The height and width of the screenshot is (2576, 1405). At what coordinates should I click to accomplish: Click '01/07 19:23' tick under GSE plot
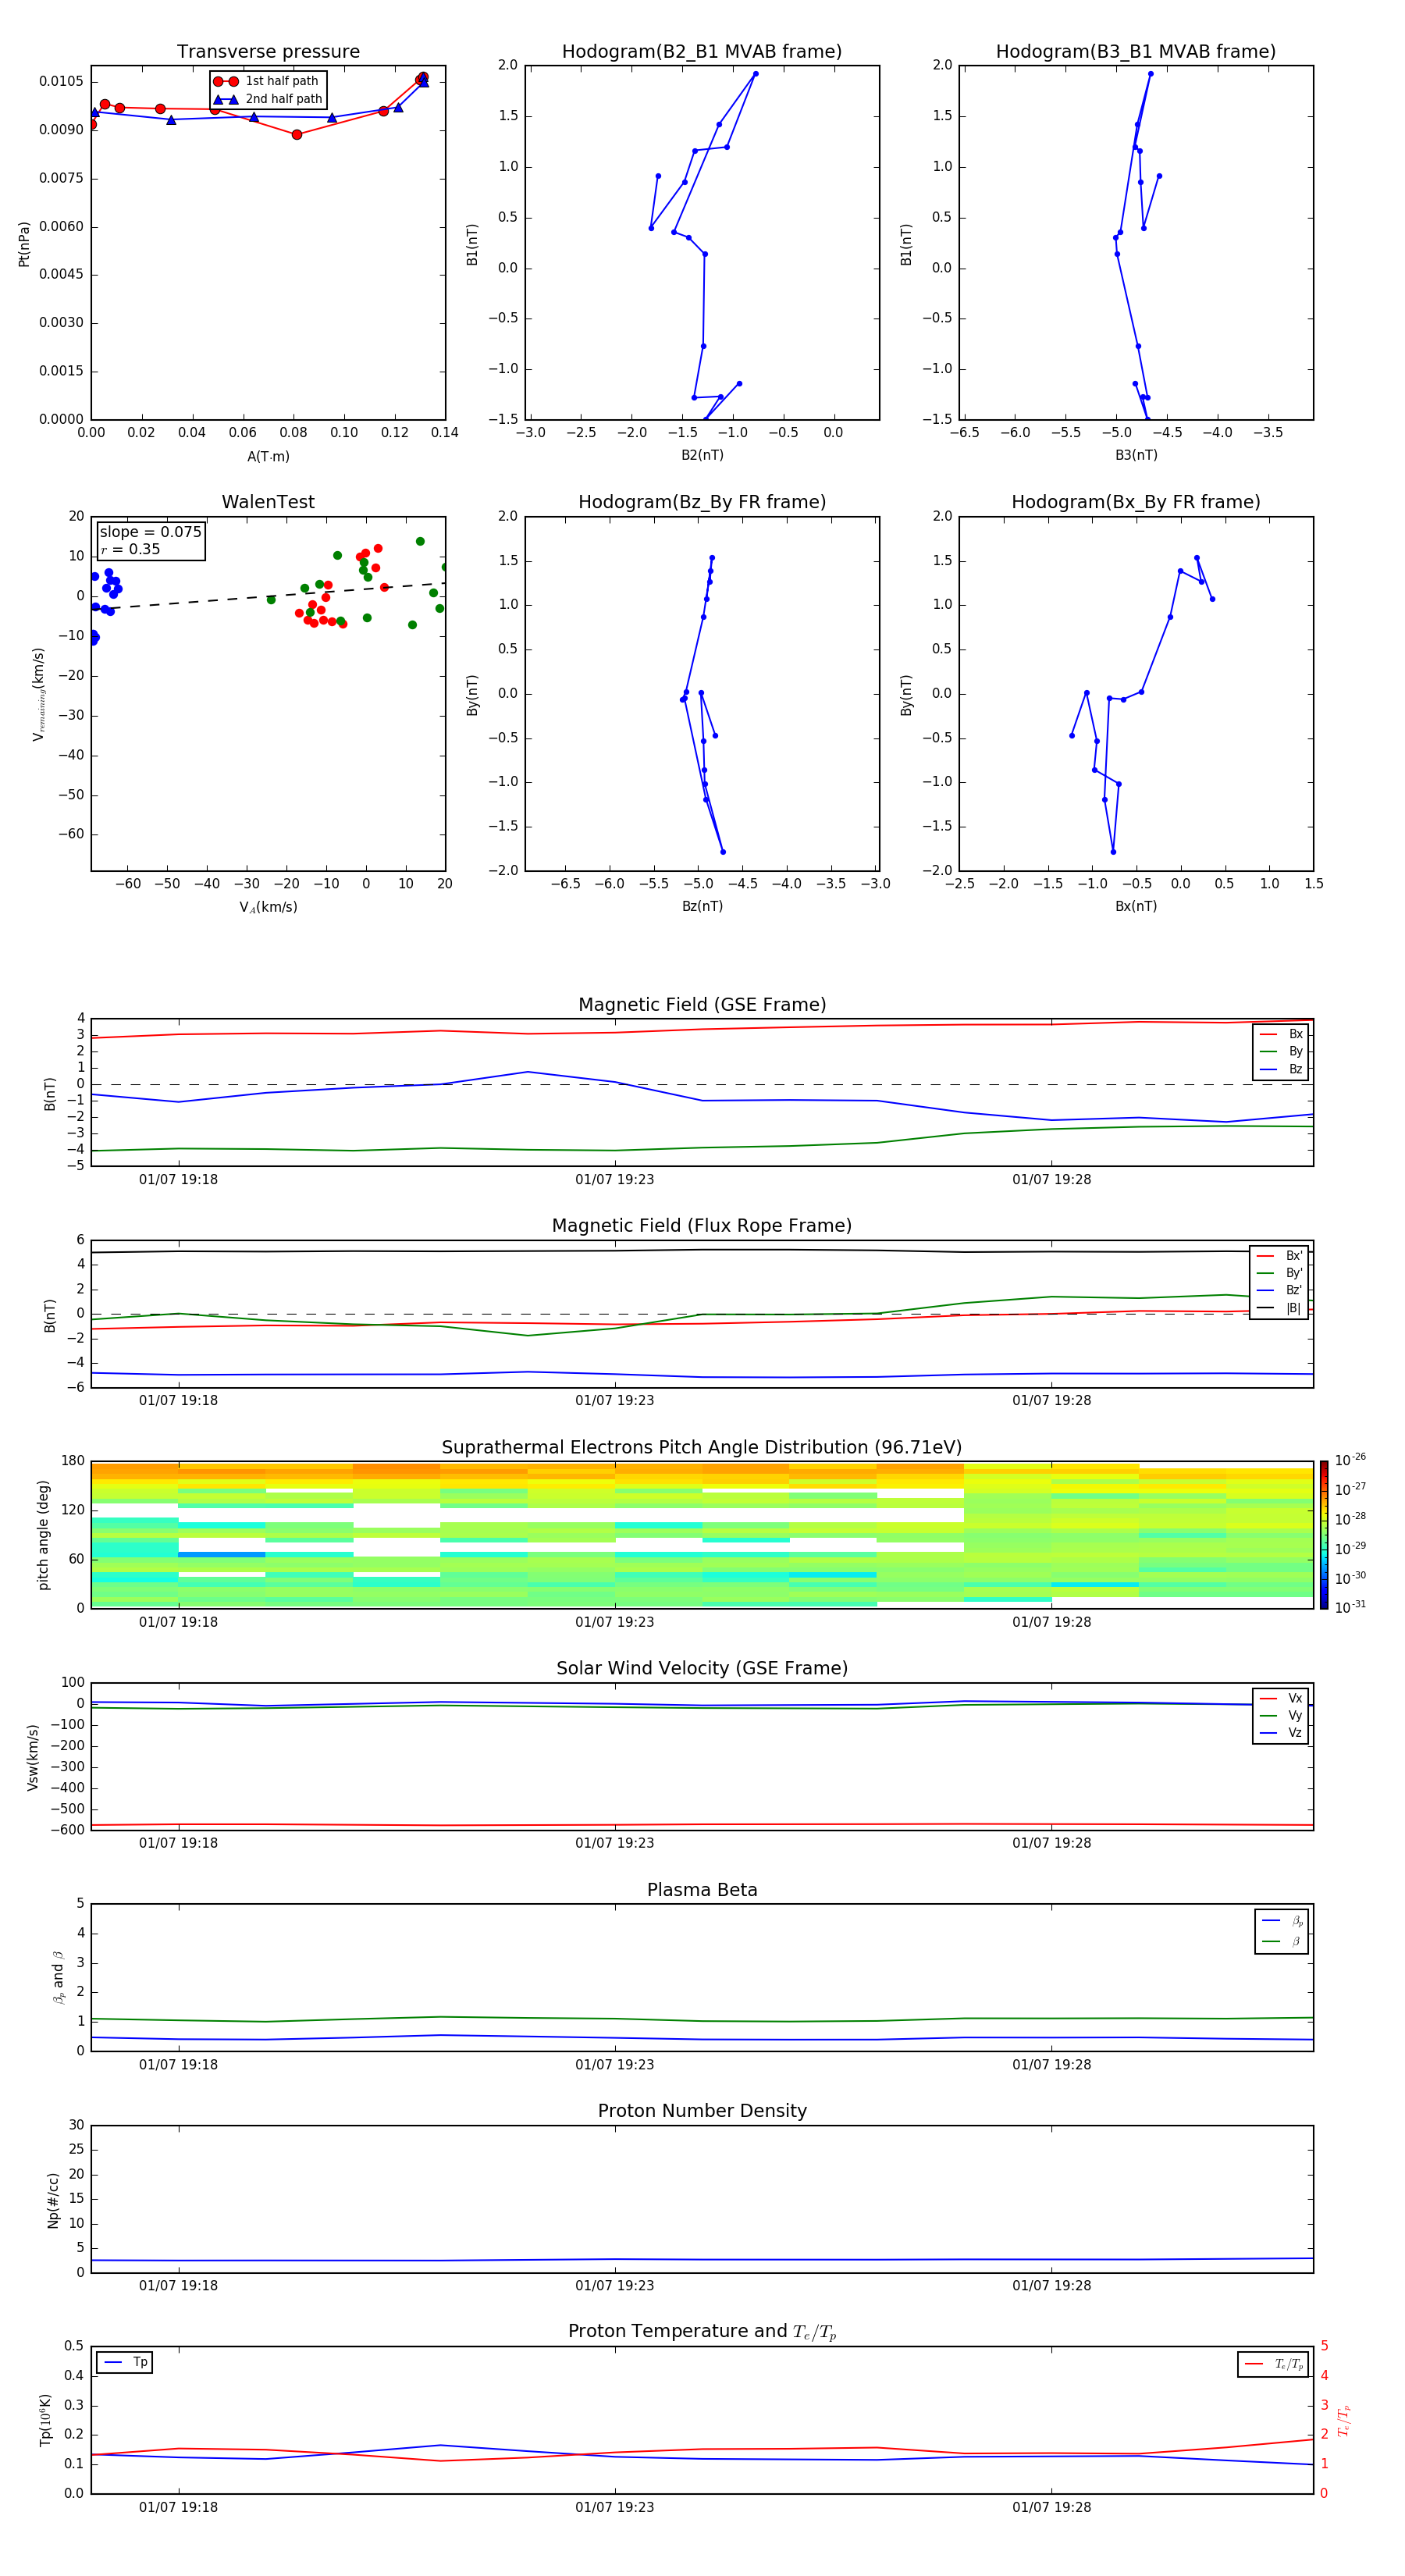(614, 1179)
